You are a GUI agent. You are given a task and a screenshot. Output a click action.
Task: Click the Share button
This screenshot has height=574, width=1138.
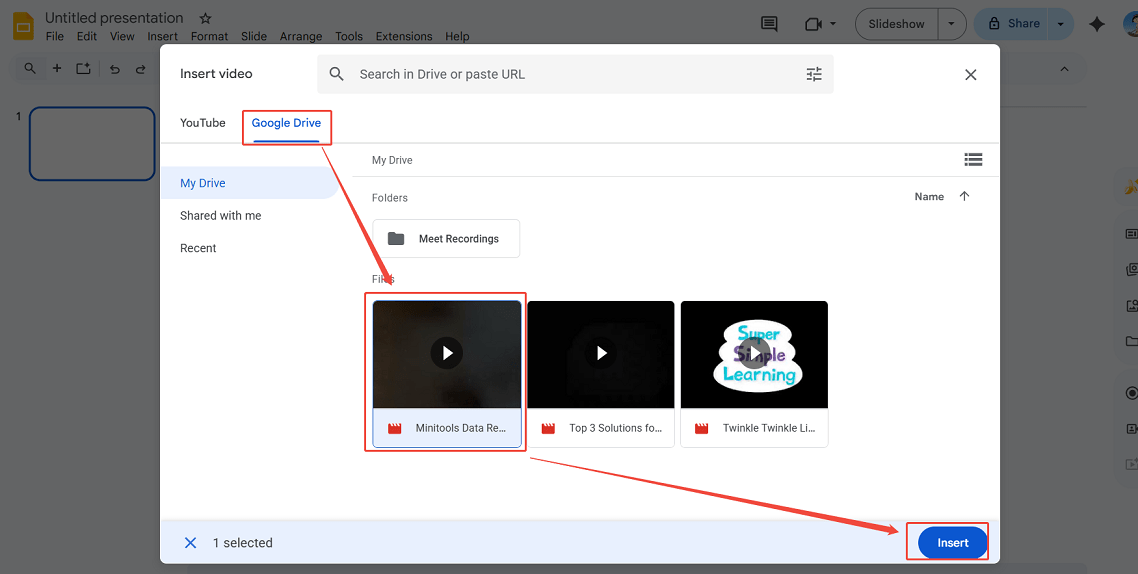tap(1014, 24)
